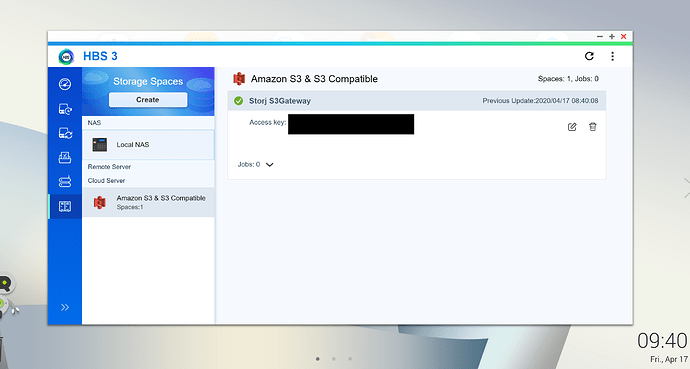Screen dimensions: 690x369
Task: Click the HBS 3 title text
Action: (100, 56)
